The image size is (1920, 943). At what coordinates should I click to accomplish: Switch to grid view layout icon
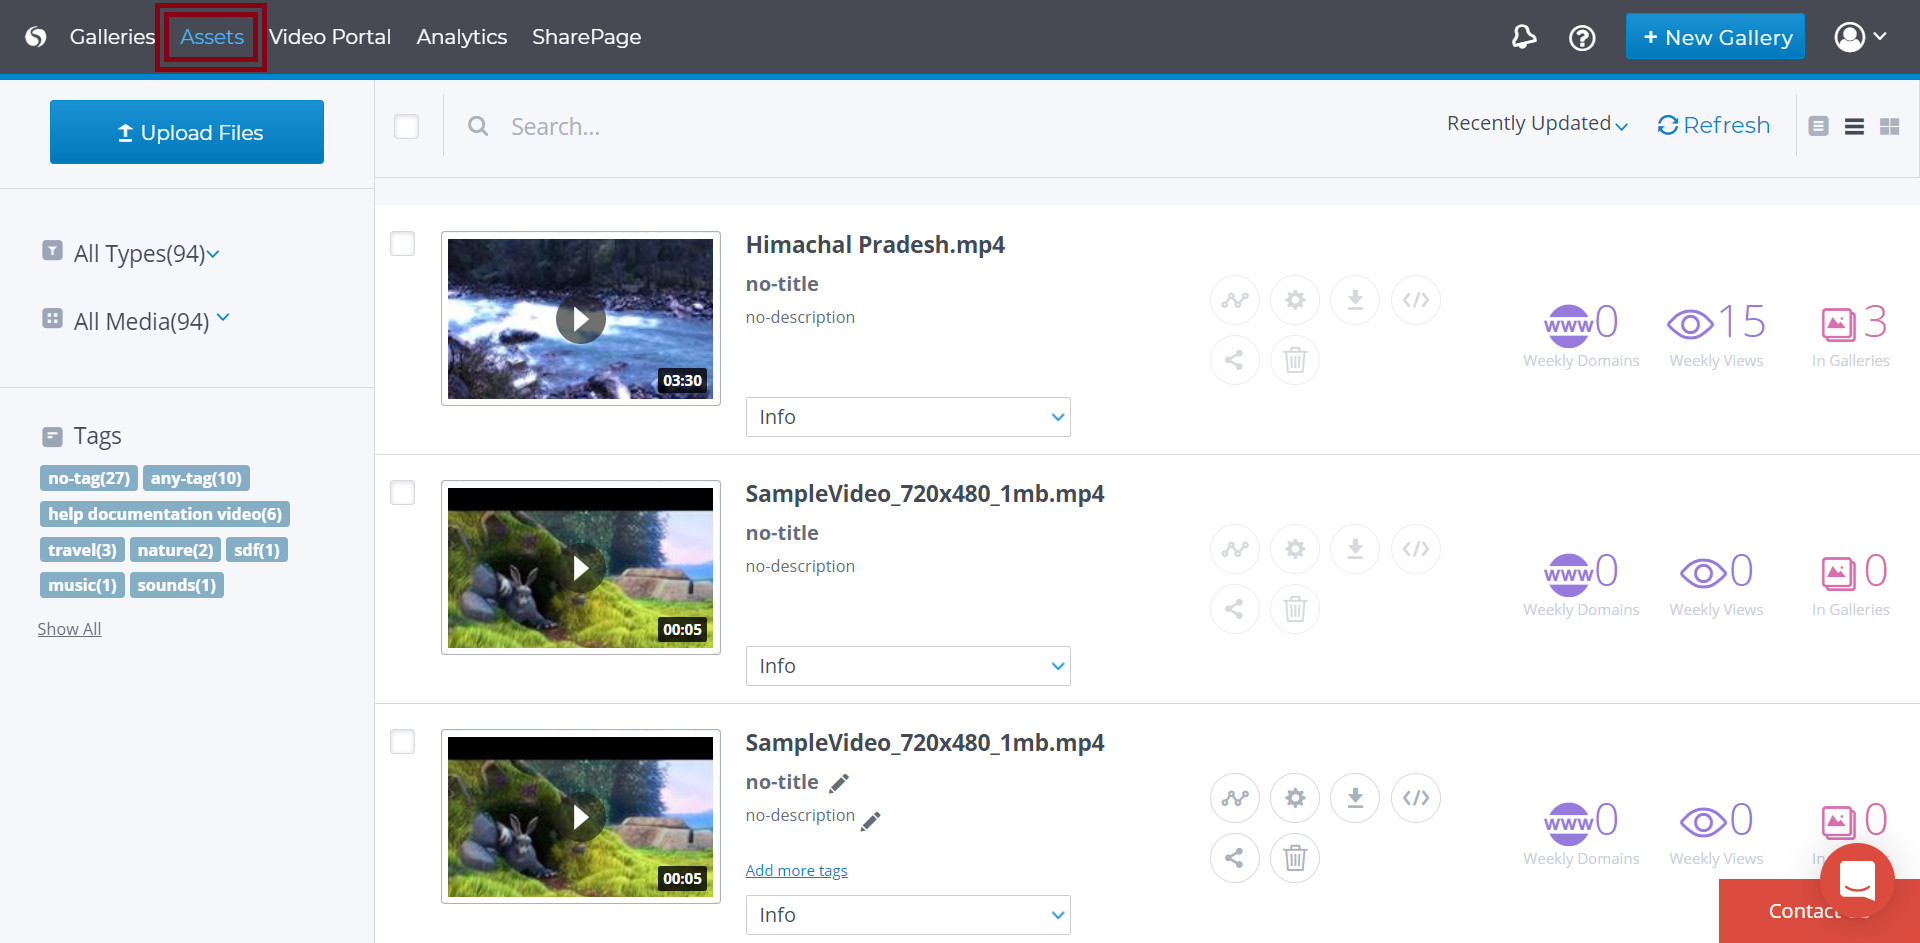pyautogui.click(x=1889, y=127)
